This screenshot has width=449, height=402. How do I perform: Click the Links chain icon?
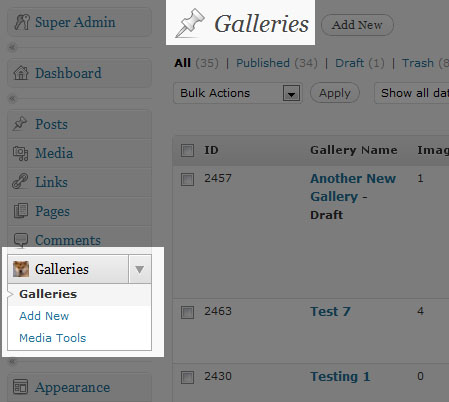(20, 182)
